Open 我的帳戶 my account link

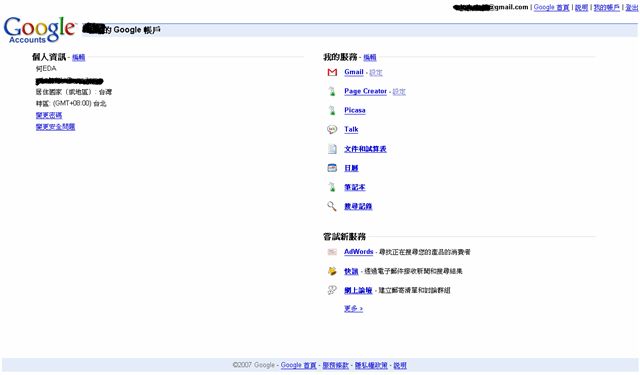(607, 7)
